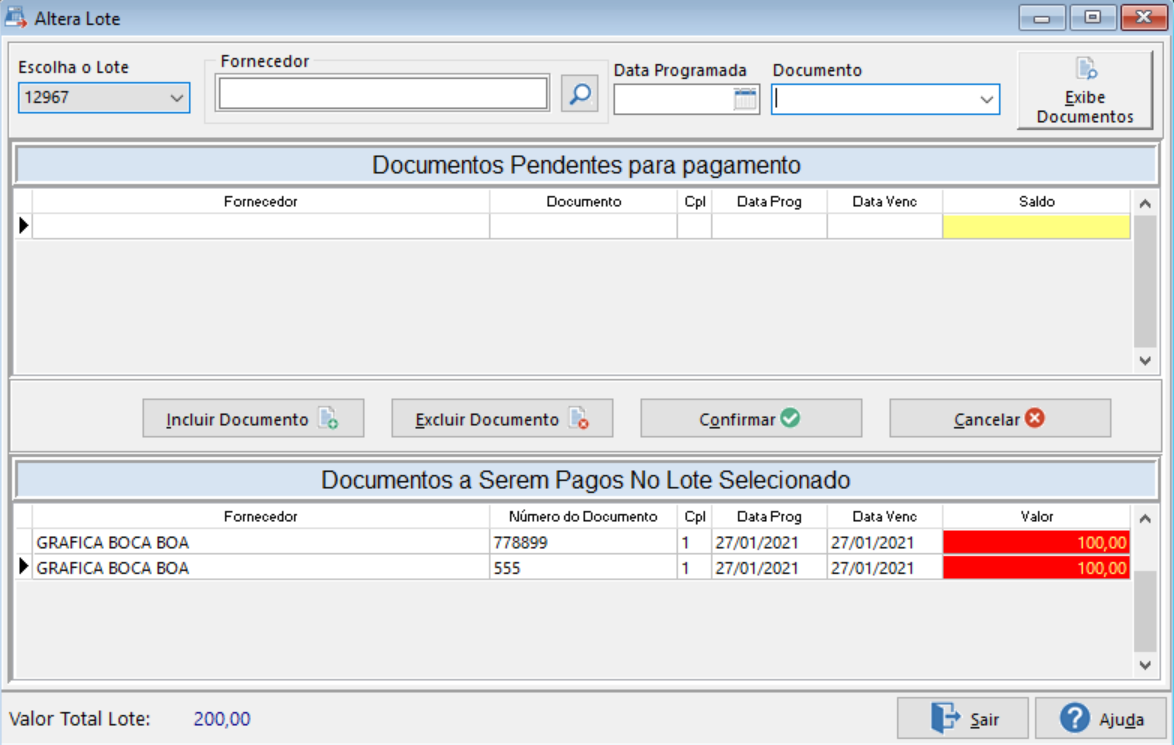Maximize the Altera Lote window
Viewport: 1174px width, 745px height.
pos(1092,17)
